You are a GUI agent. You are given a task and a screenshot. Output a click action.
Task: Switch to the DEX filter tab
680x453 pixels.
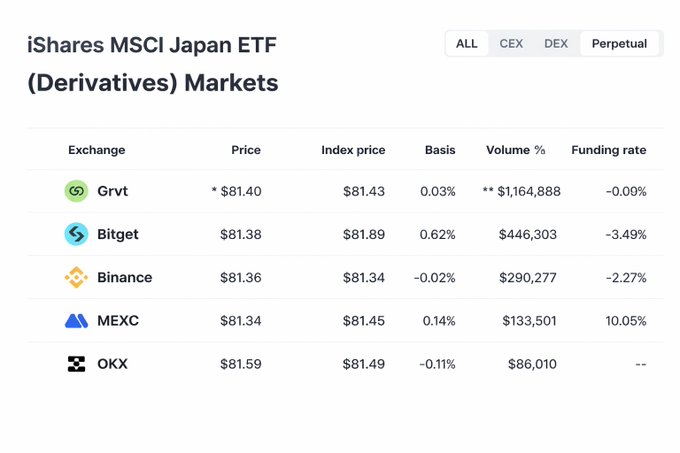coord(556,44)
